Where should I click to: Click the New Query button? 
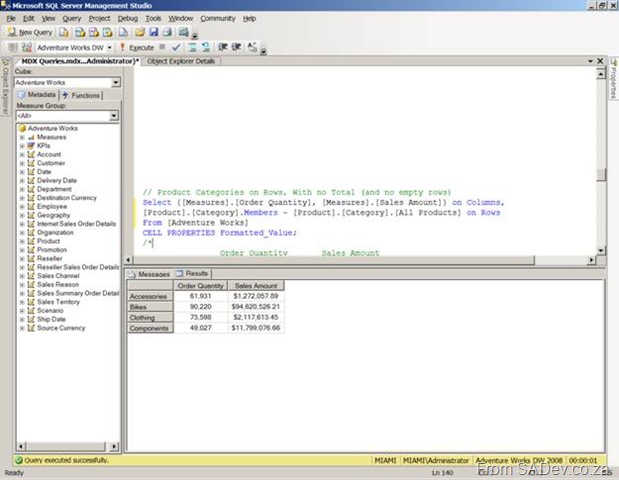coord(30,32)
